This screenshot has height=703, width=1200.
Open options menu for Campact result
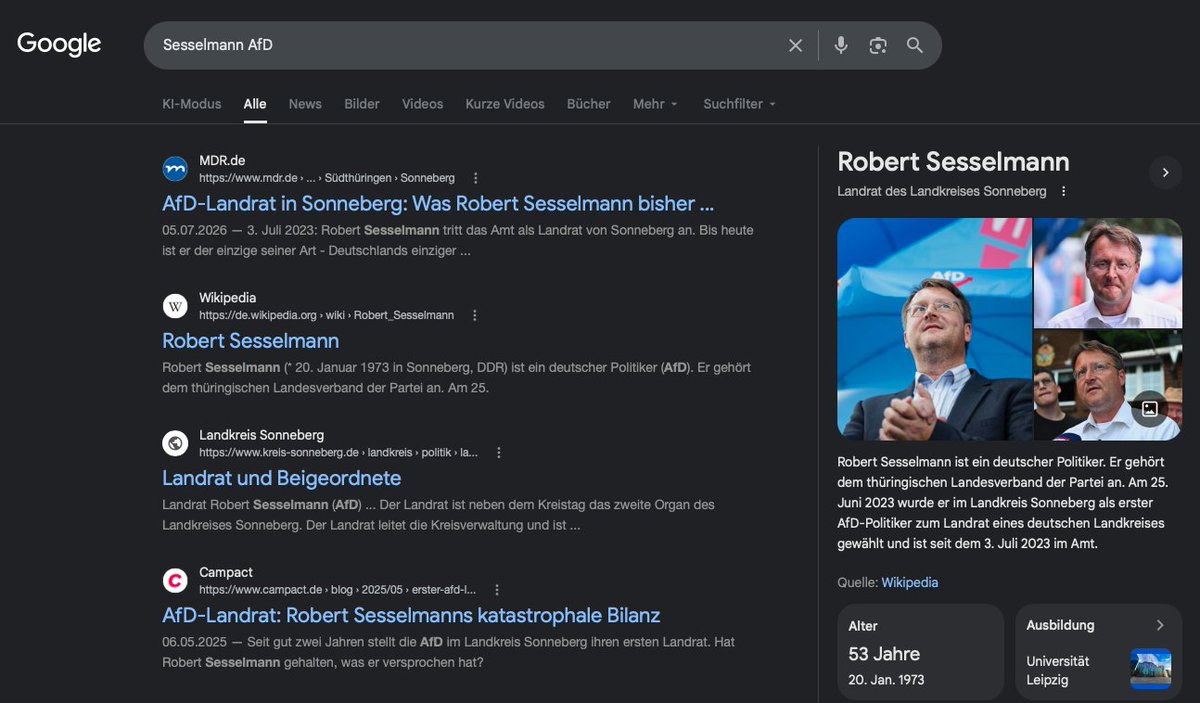pyautogui.click(x=497, y=590)
